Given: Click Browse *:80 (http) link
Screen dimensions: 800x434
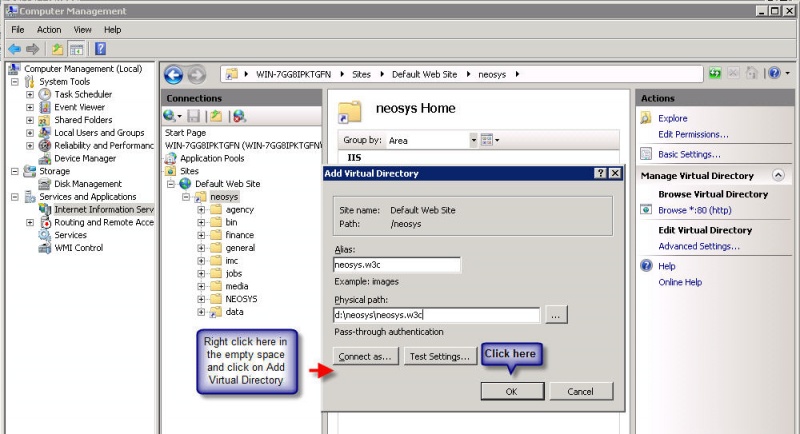Looking at the screenshot, I should click(694, 210).
